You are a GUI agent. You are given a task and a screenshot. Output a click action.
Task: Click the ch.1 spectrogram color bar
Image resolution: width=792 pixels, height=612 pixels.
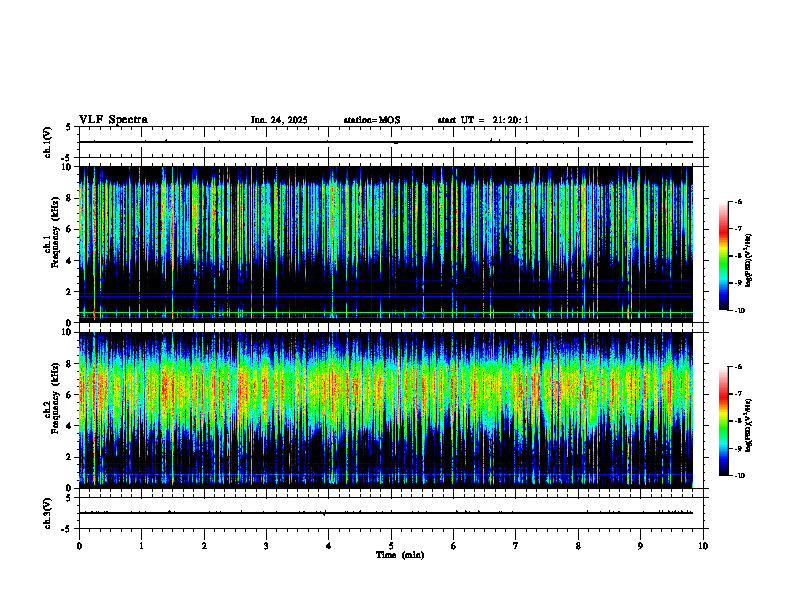[x=724, y=256]
